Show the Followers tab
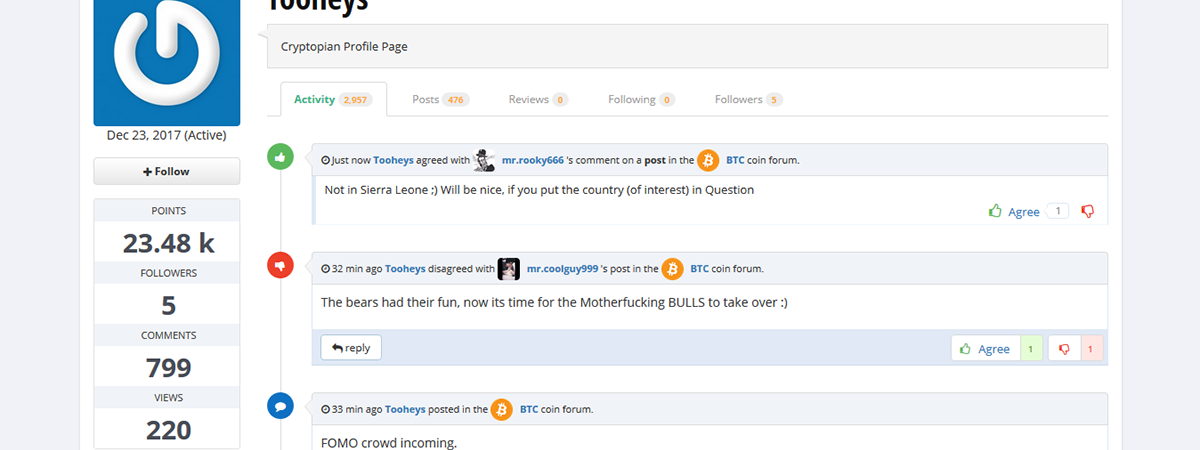Viewport: 1200px width, 450px height. tap(748, 99)
